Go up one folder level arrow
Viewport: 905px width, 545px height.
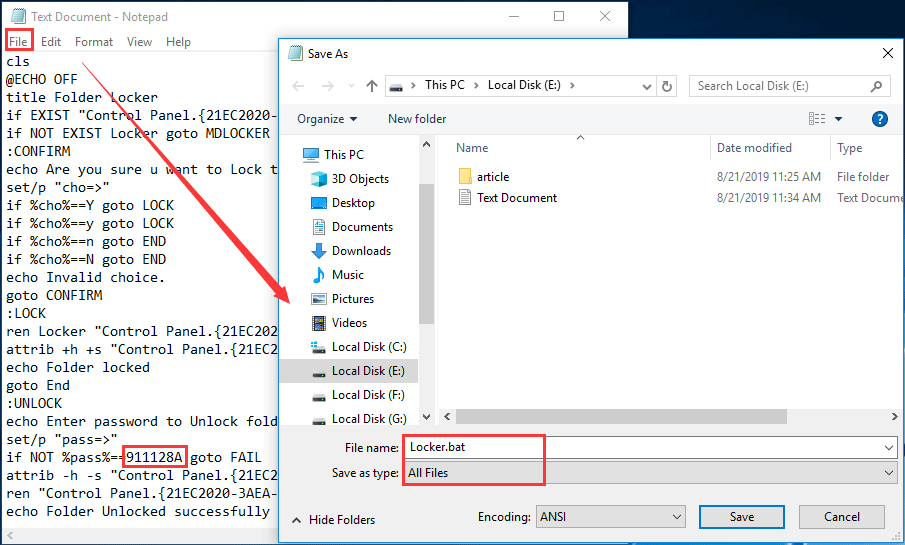coord(372,86)
